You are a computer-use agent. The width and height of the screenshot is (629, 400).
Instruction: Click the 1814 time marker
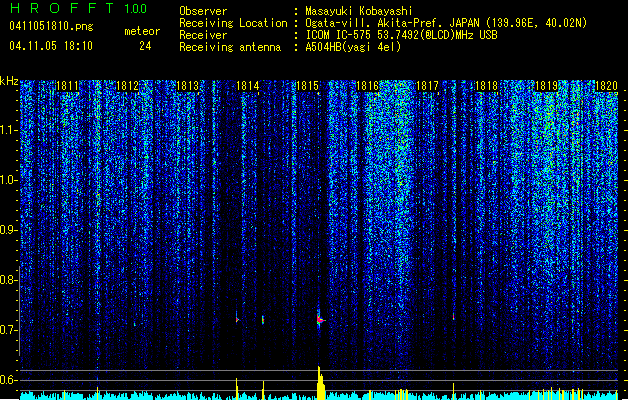(x=248, y=86)
